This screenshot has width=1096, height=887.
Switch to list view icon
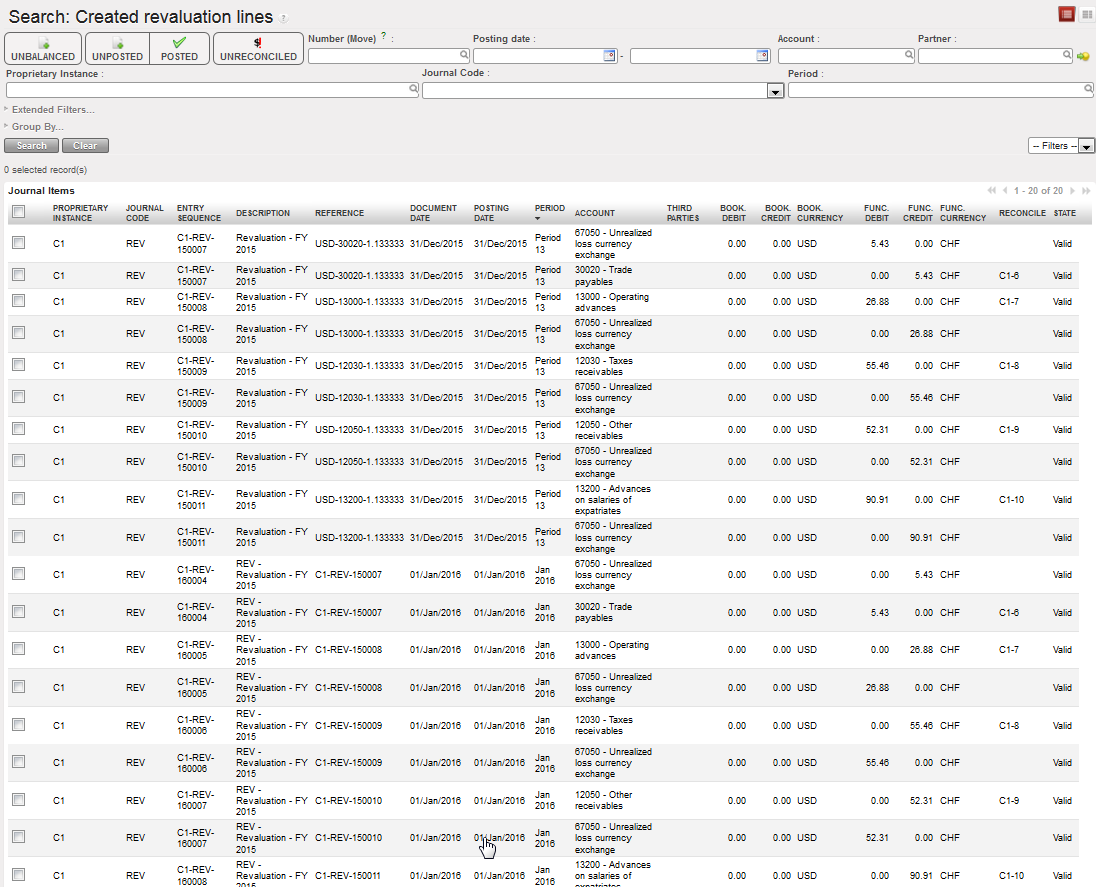(1067, 14)
